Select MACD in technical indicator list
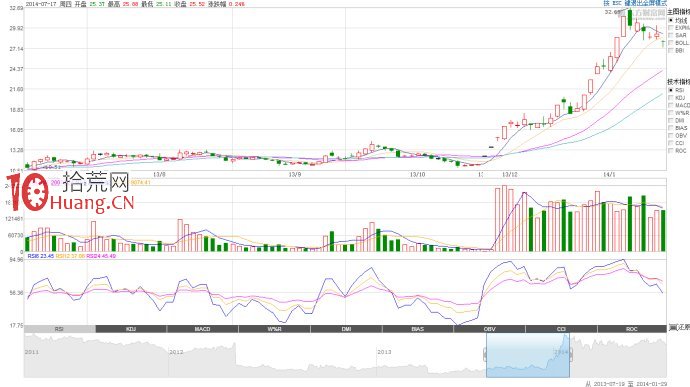Screen dimensions: 690x387 pos(671,105)
